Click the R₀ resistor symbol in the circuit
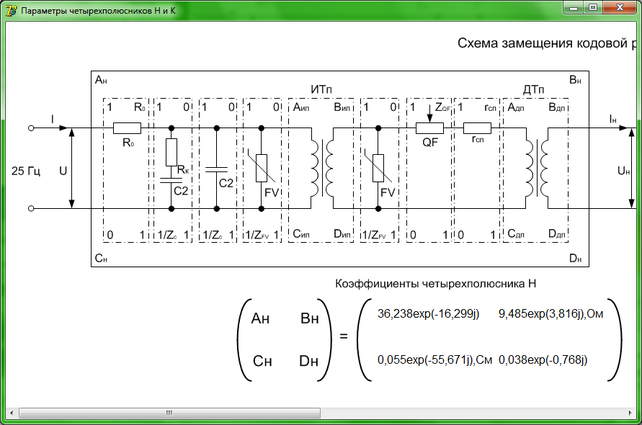Image resolution: width=642 pixels, height=425 pixels. point(127,128)
